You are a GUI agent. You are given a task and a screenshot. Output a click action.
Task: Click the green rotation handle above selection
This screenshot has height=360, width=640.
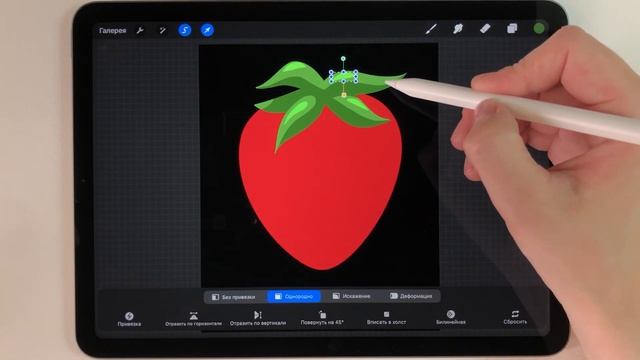pos(343,59)
